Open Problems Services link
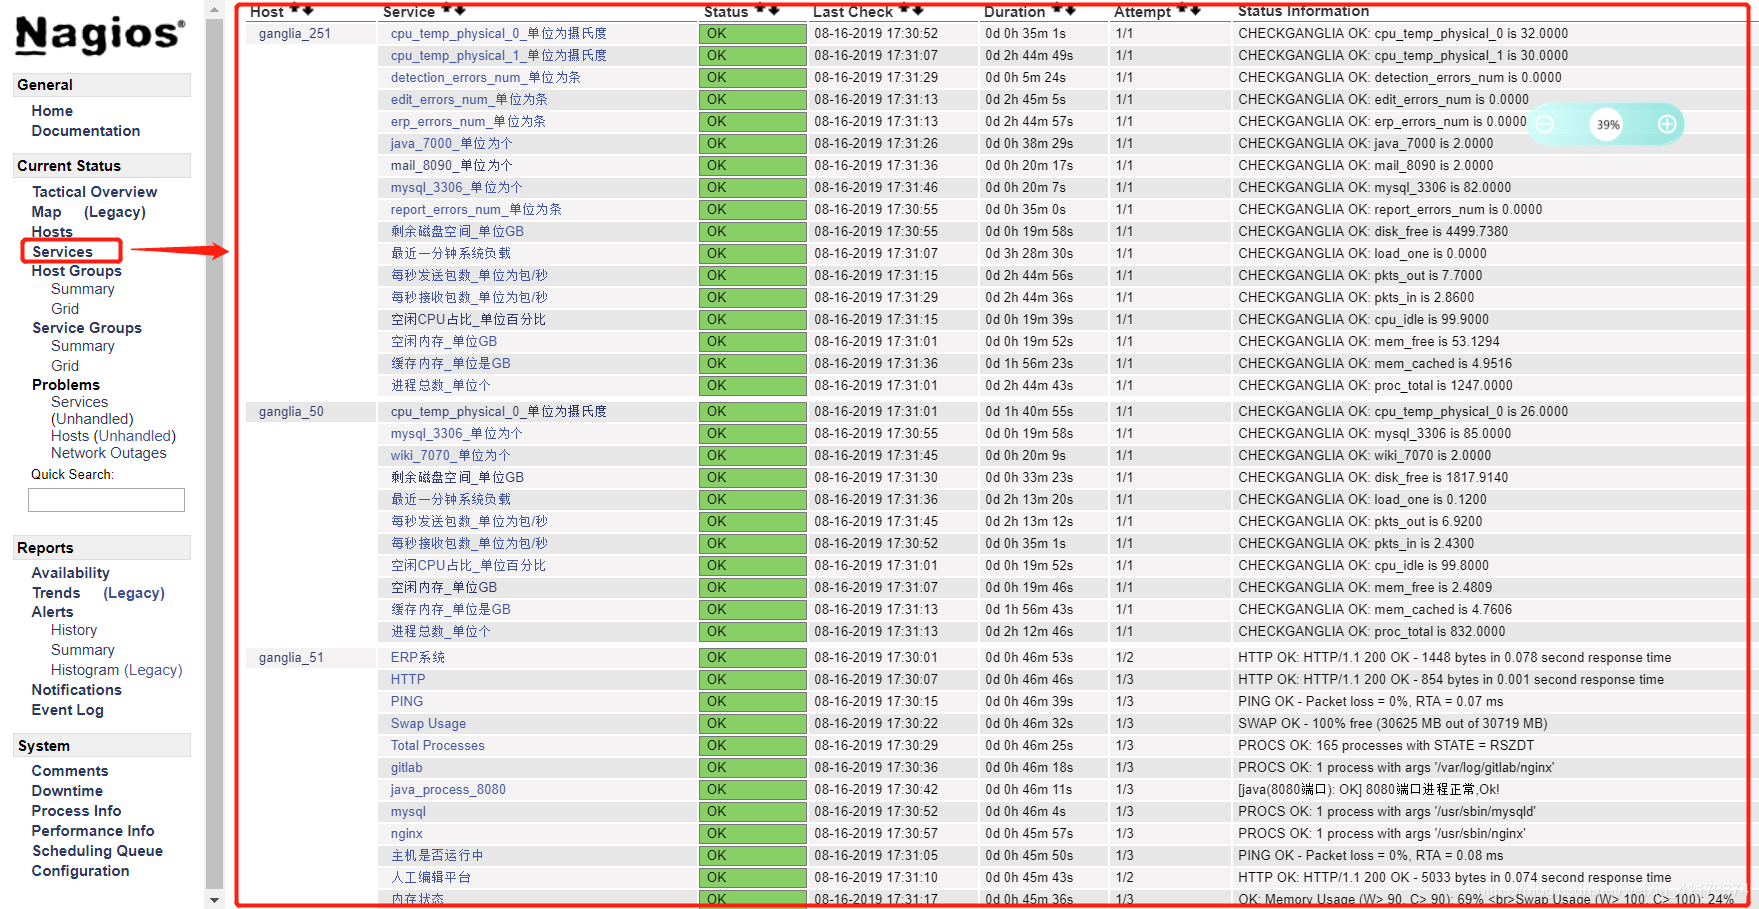This screenshot has height=909, width=1759. point(80,402)
